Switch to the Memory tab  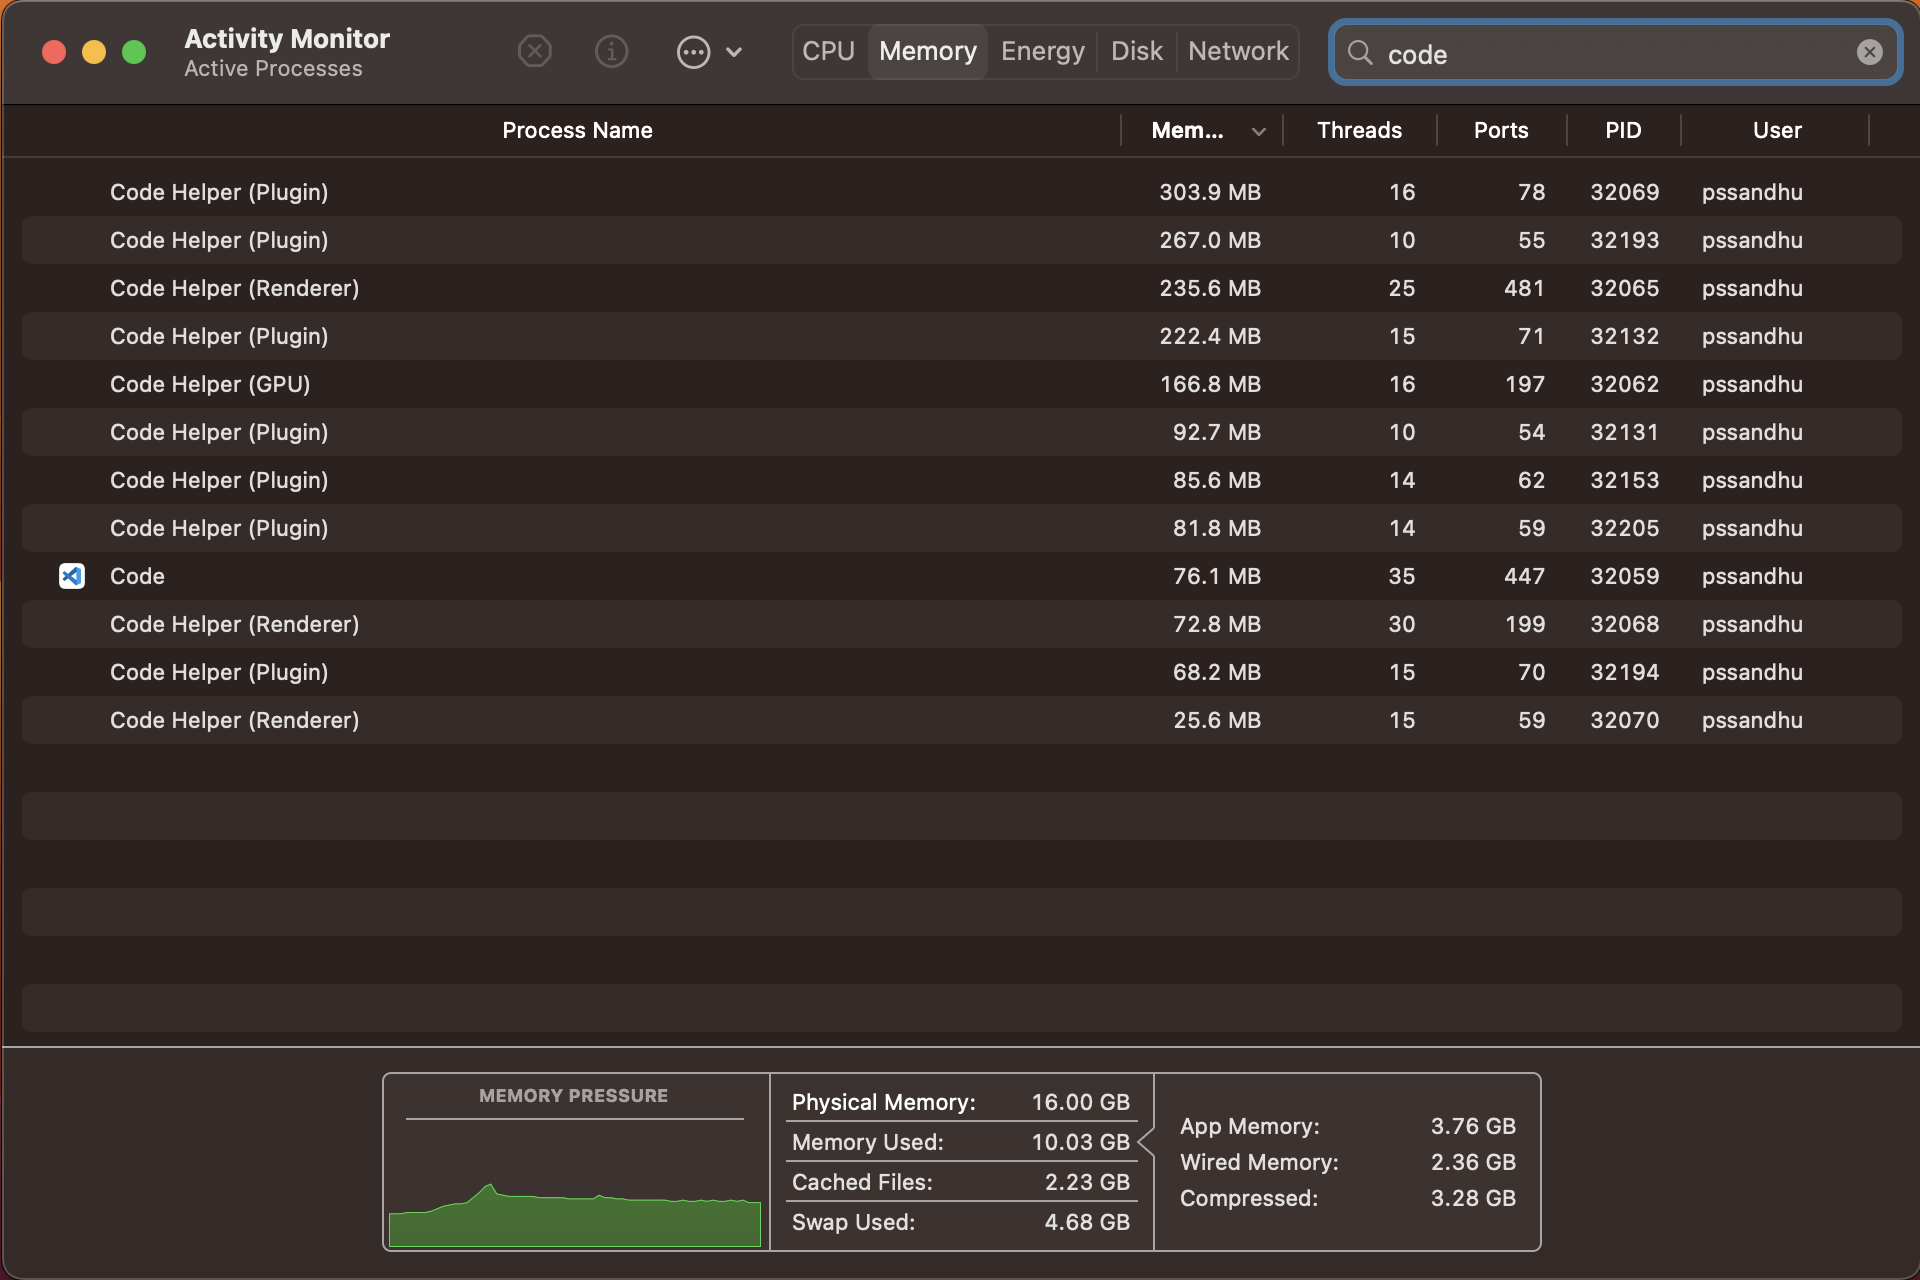point(928,51)
